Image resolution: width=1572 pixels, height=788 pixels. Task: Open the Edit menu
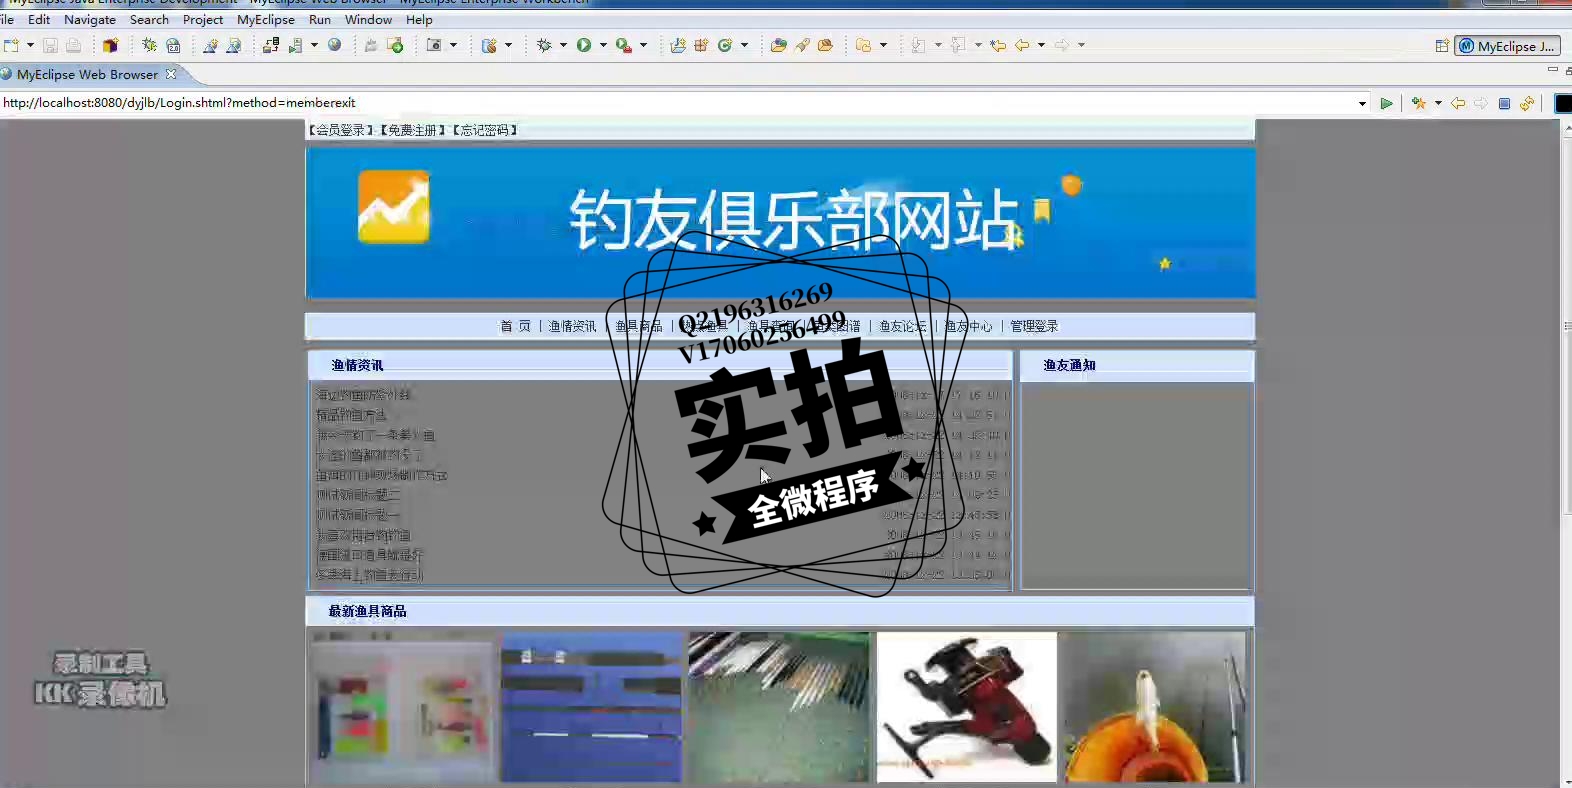point(39,19)
